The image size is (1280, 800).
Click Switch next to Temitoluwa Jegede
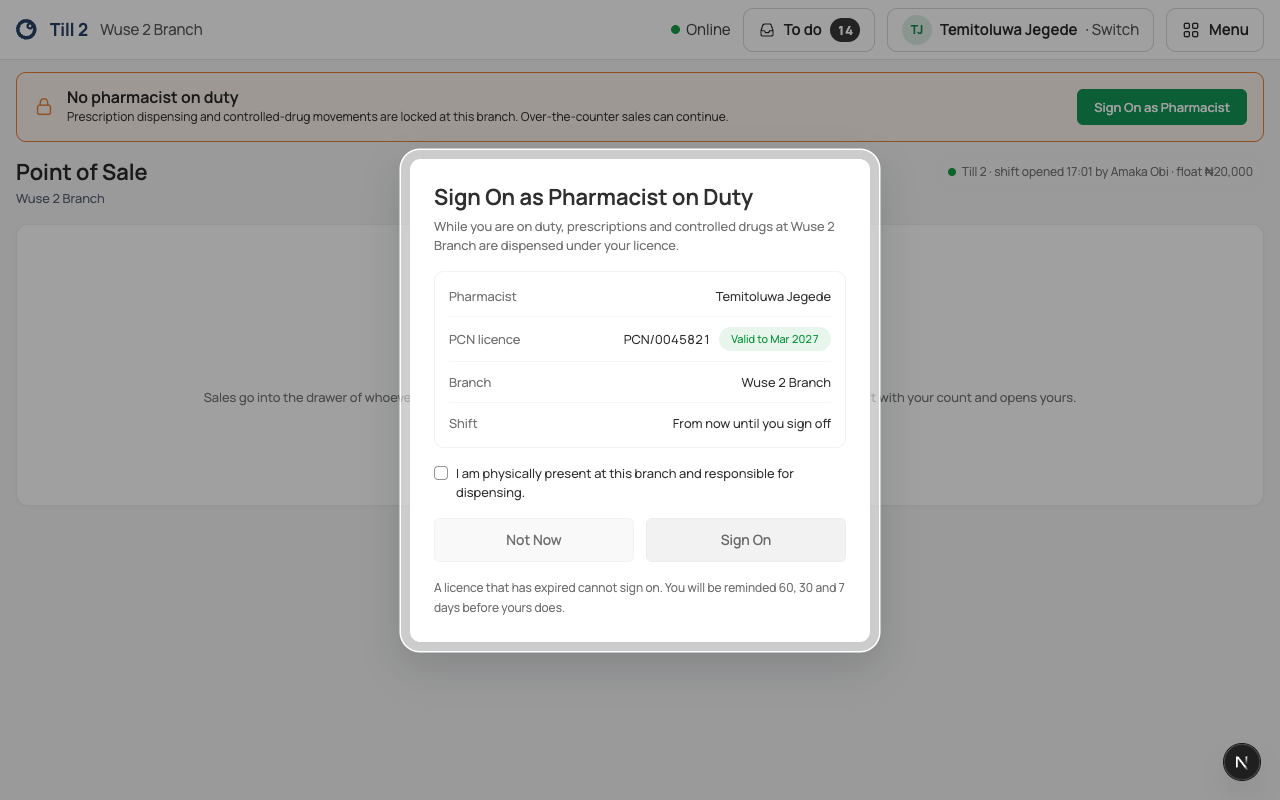[x=1115, y=30]
